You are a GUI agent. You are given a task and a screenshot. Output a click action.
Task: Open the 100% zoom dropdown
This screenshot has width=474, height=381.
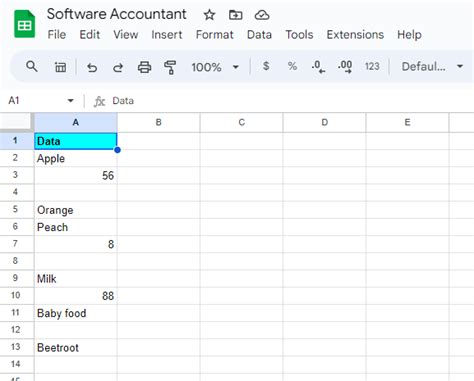(215, 67)
